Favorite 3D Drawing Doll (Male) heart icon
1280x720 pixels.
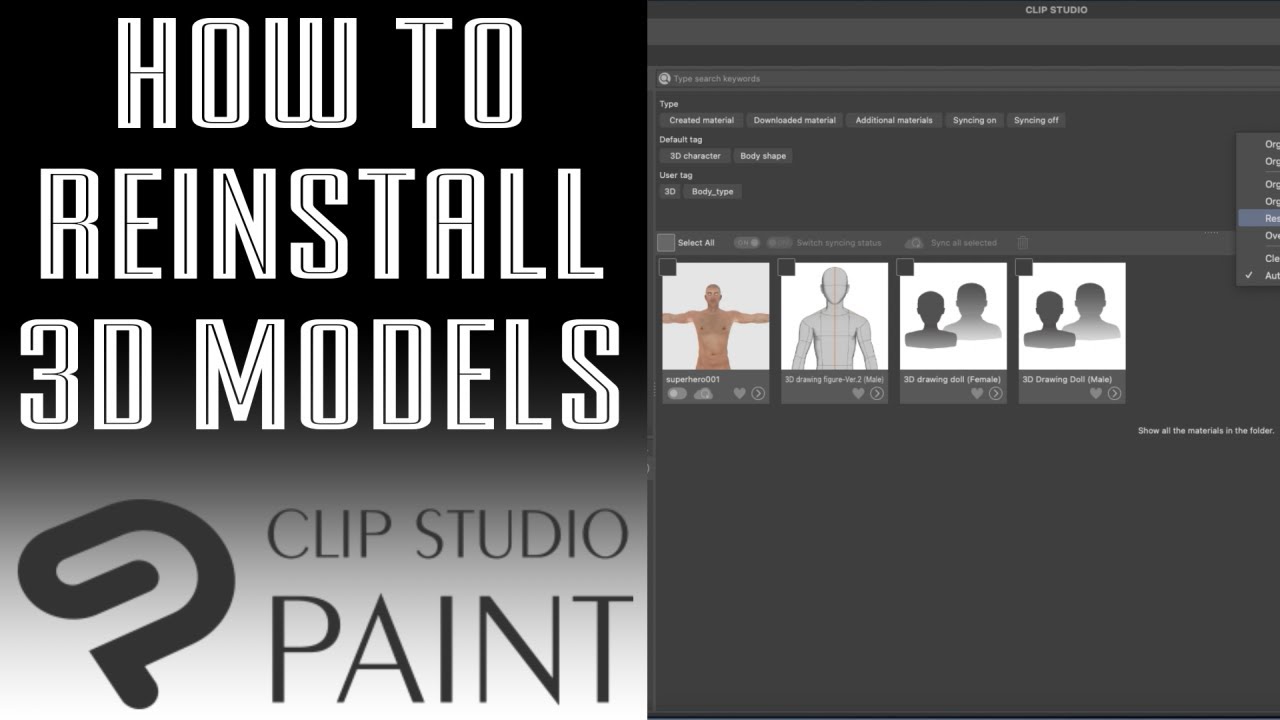click(x=1096, y=394)
